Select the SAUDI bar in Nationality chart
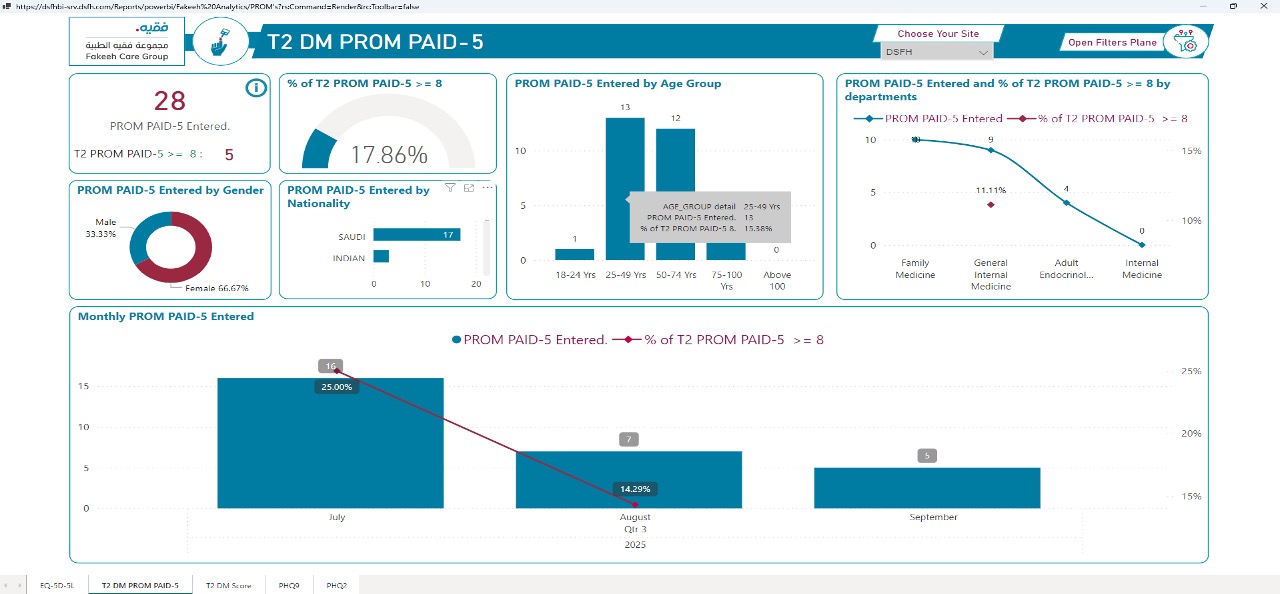Screen dimensions: 1280x594 417,235
